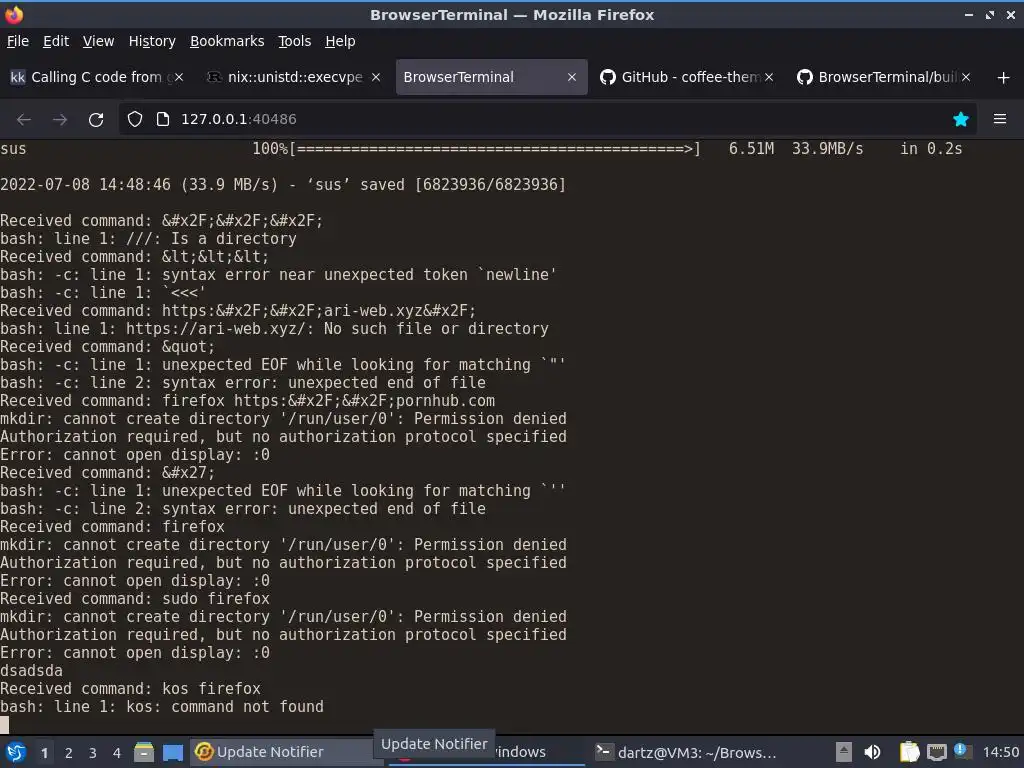Screen dimensions: 1024x768
Task: Close the active BrowserTerminal tab
Action: coord(572,77)
